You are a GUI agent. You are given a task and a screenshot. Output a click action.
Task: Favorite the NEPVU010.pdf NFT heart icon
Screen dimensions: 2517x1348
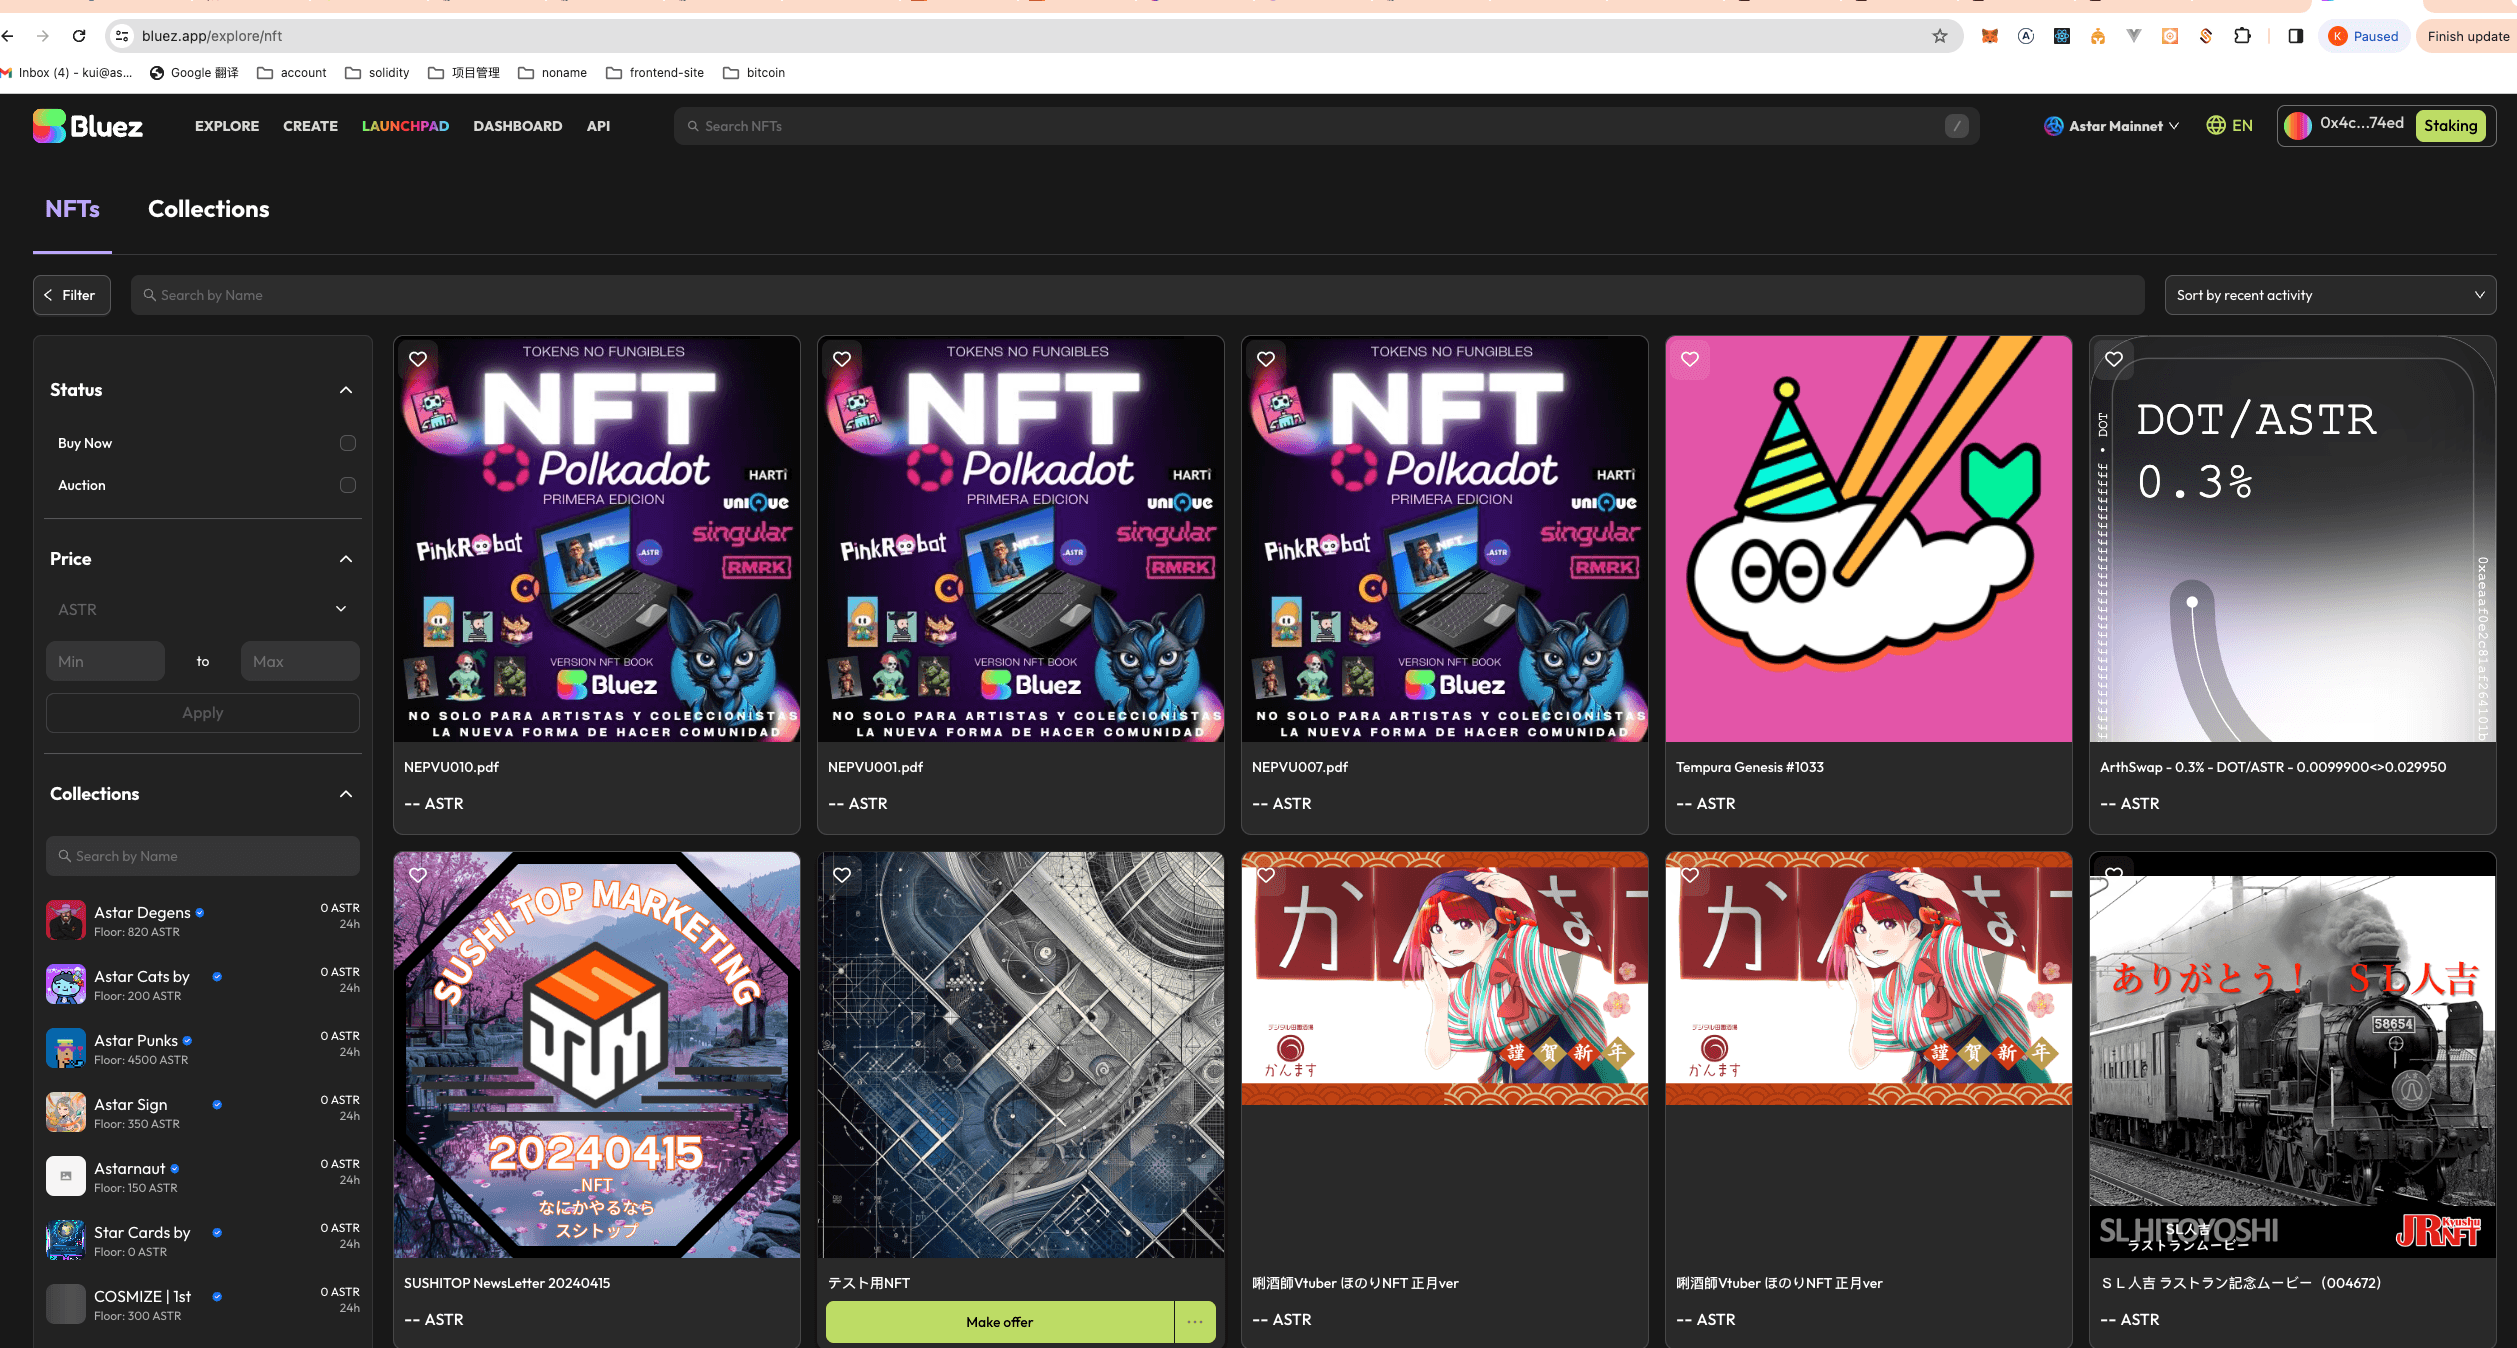(x=418, y=359)
